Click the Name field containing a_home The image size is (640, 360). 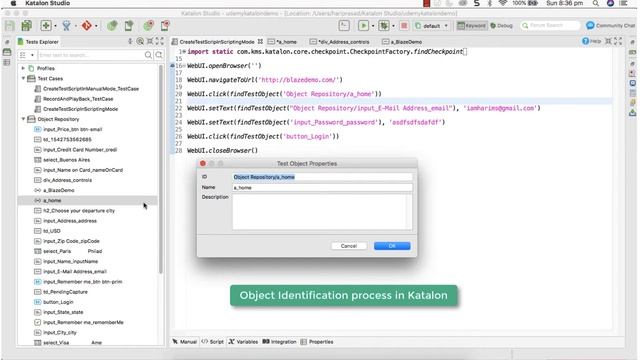[x=322, y=188]
